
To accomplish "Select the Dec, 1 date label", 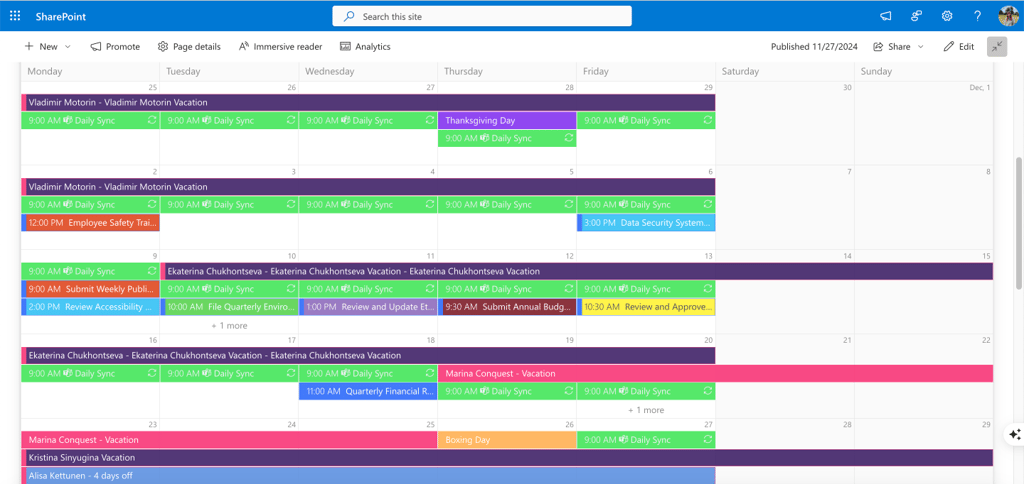I will coord(980,88).
